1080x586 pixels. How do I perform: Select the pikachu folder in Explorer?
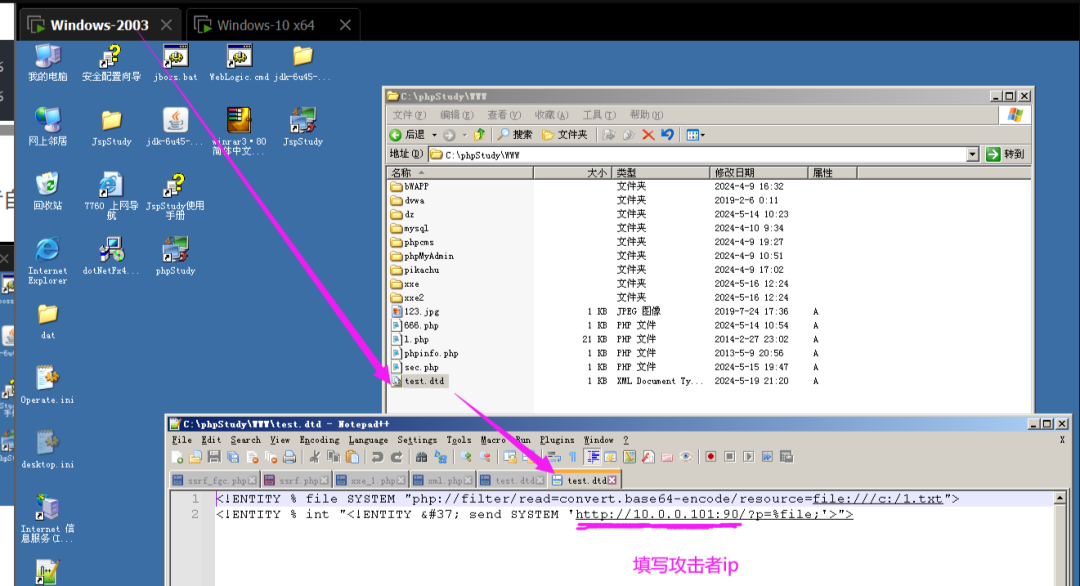click(x=415, y=270)
